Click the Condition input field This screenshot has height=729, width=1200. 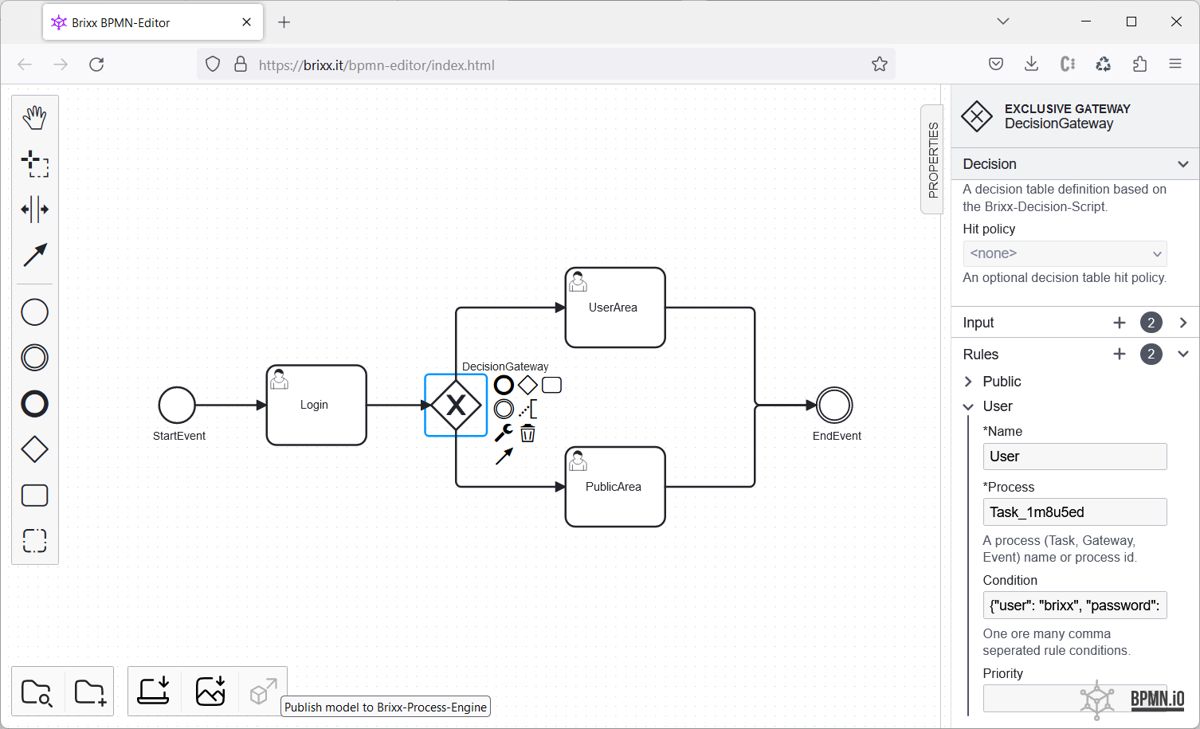pos(1074,605)
